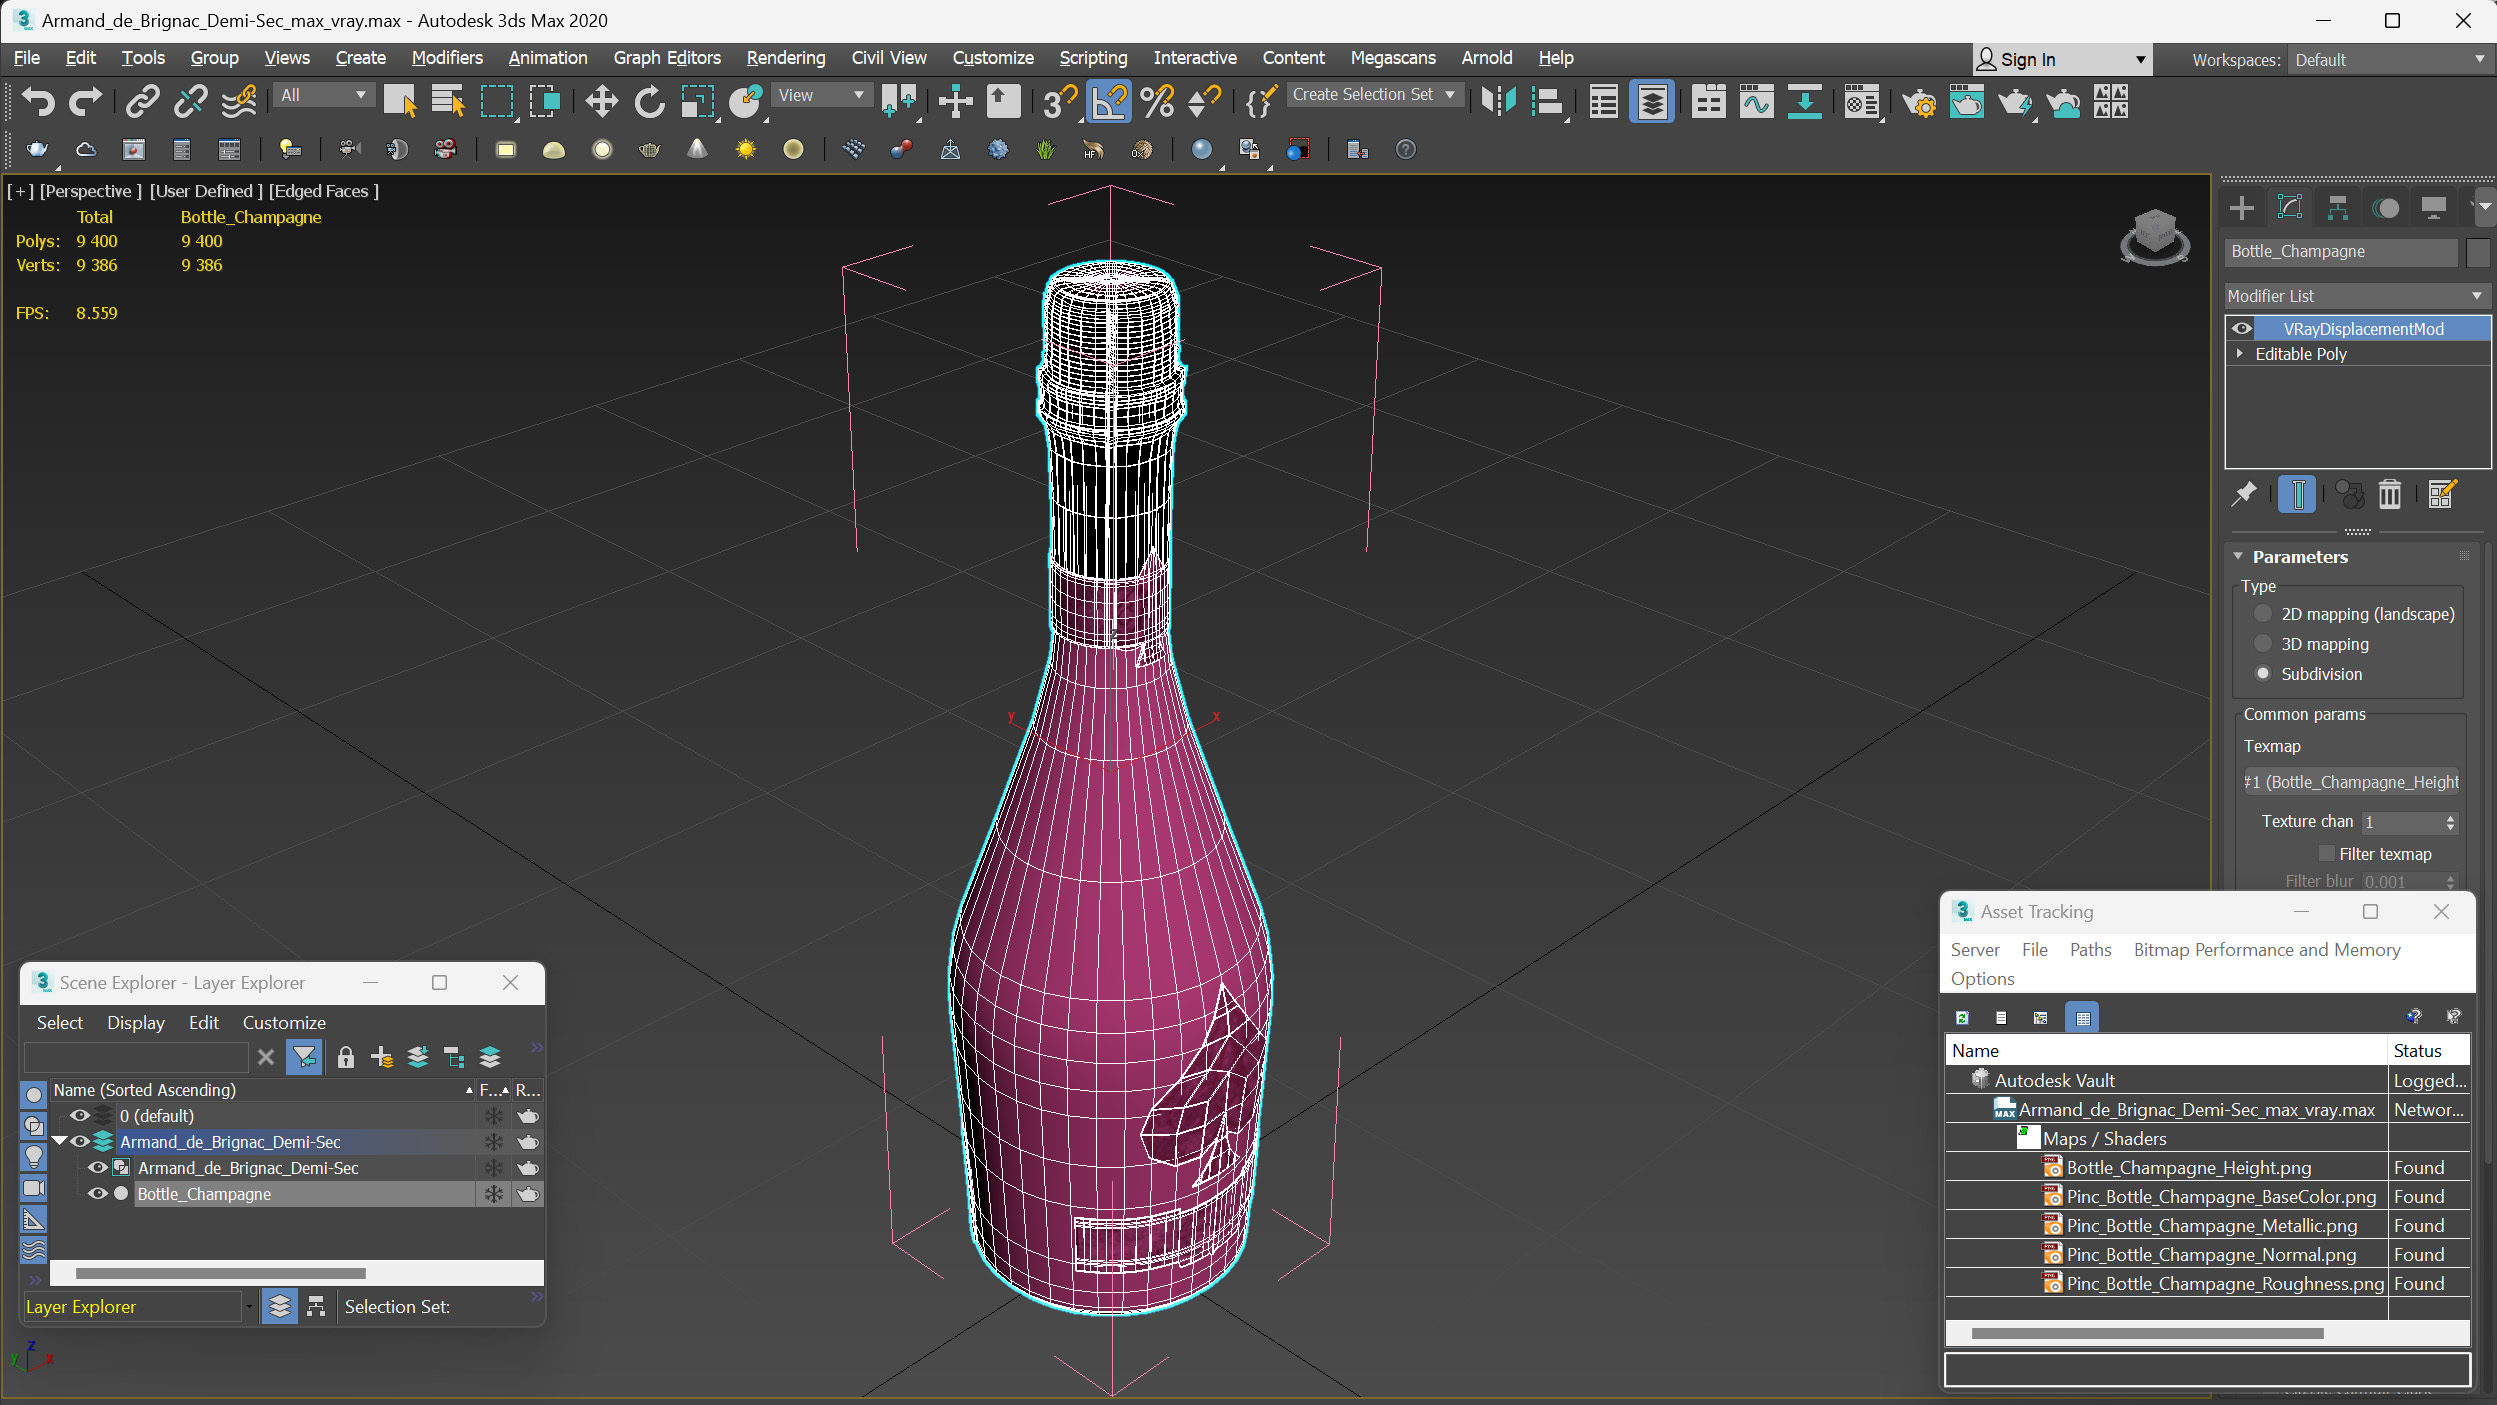Open the Megascans menu
The image size is (2497, 1405).
(x=1393, y=58)
